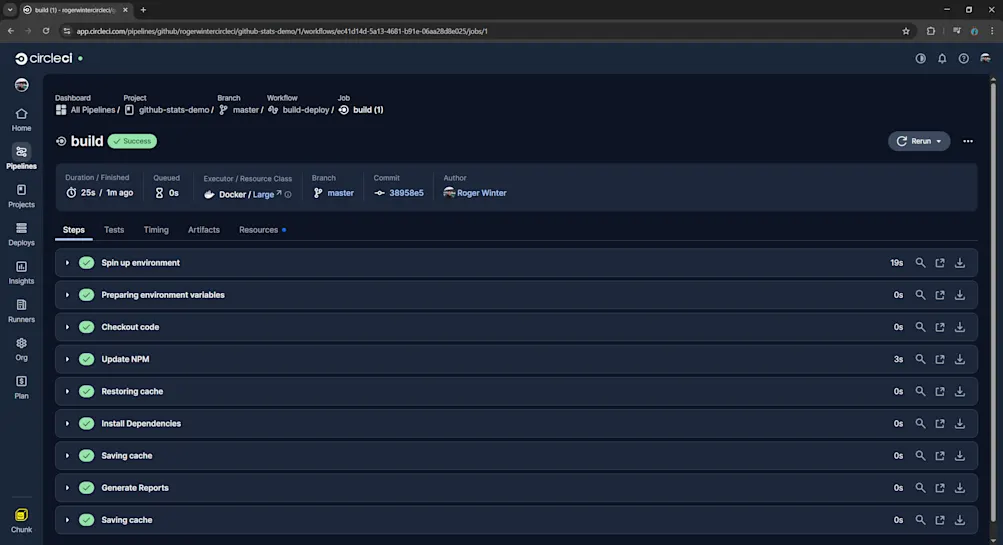Open Org settings in the sidebar
Image resolution: width=1003 pixels, height=545 pixels.
click(21, 349)
